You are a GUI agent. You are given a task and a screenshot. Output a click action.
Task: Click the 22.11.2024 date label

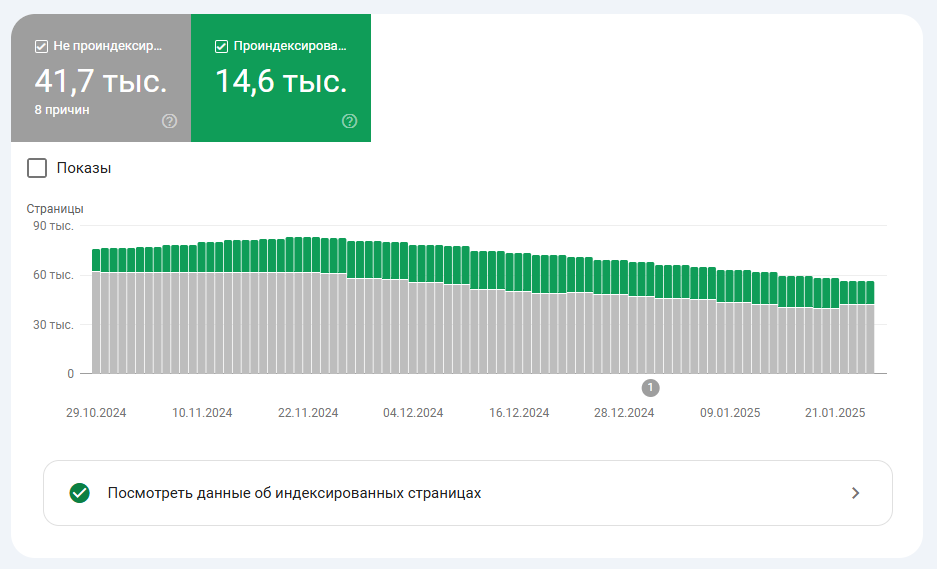click(x=308, y=413)
